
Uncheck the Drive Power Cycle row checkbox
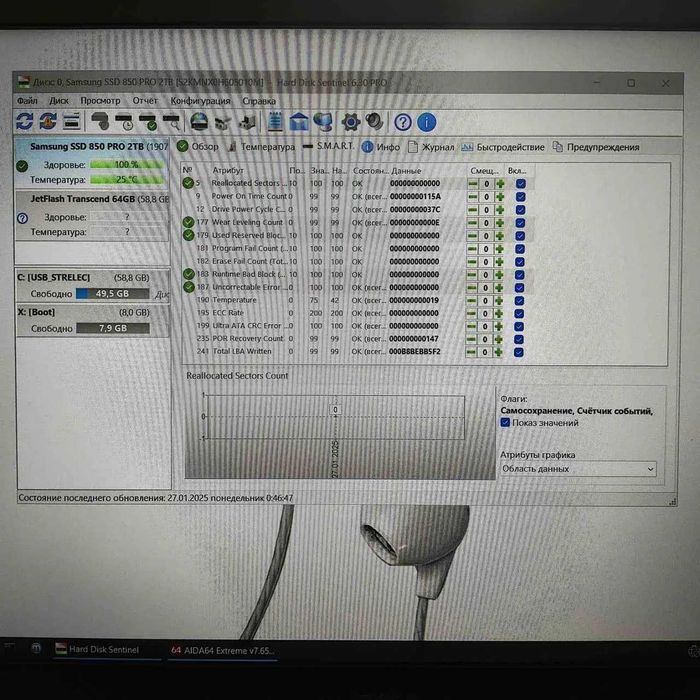(521, 210)
